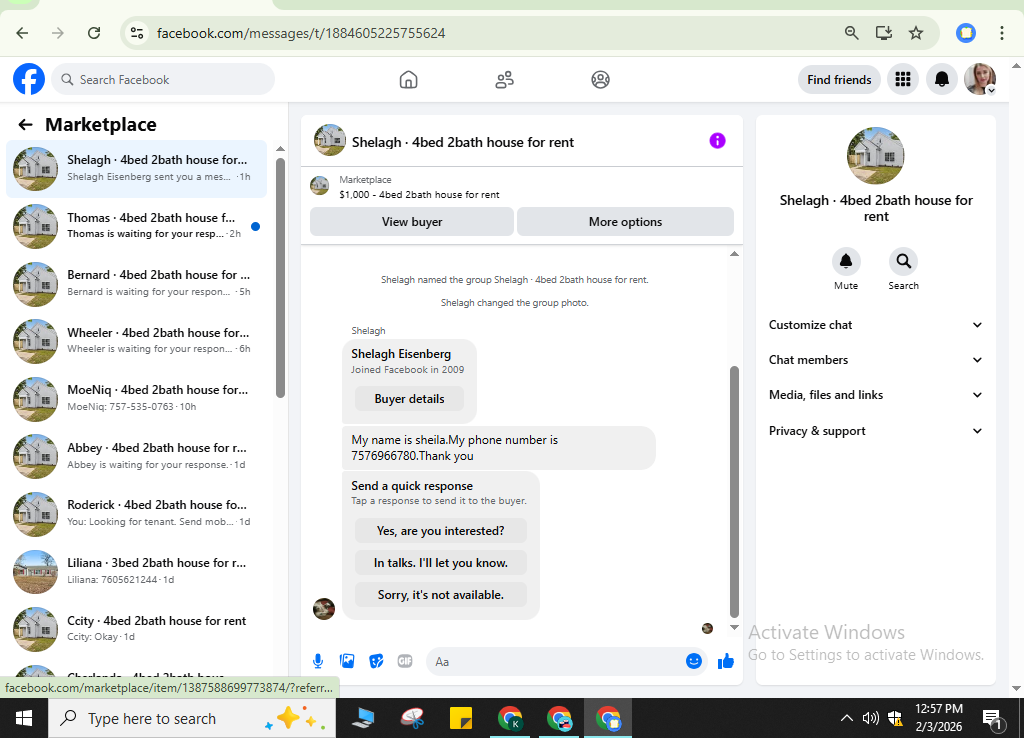Send quick response 'In talks. I'll let you know.'
This screenshot has height=738, width=1024.
[440, 562]
